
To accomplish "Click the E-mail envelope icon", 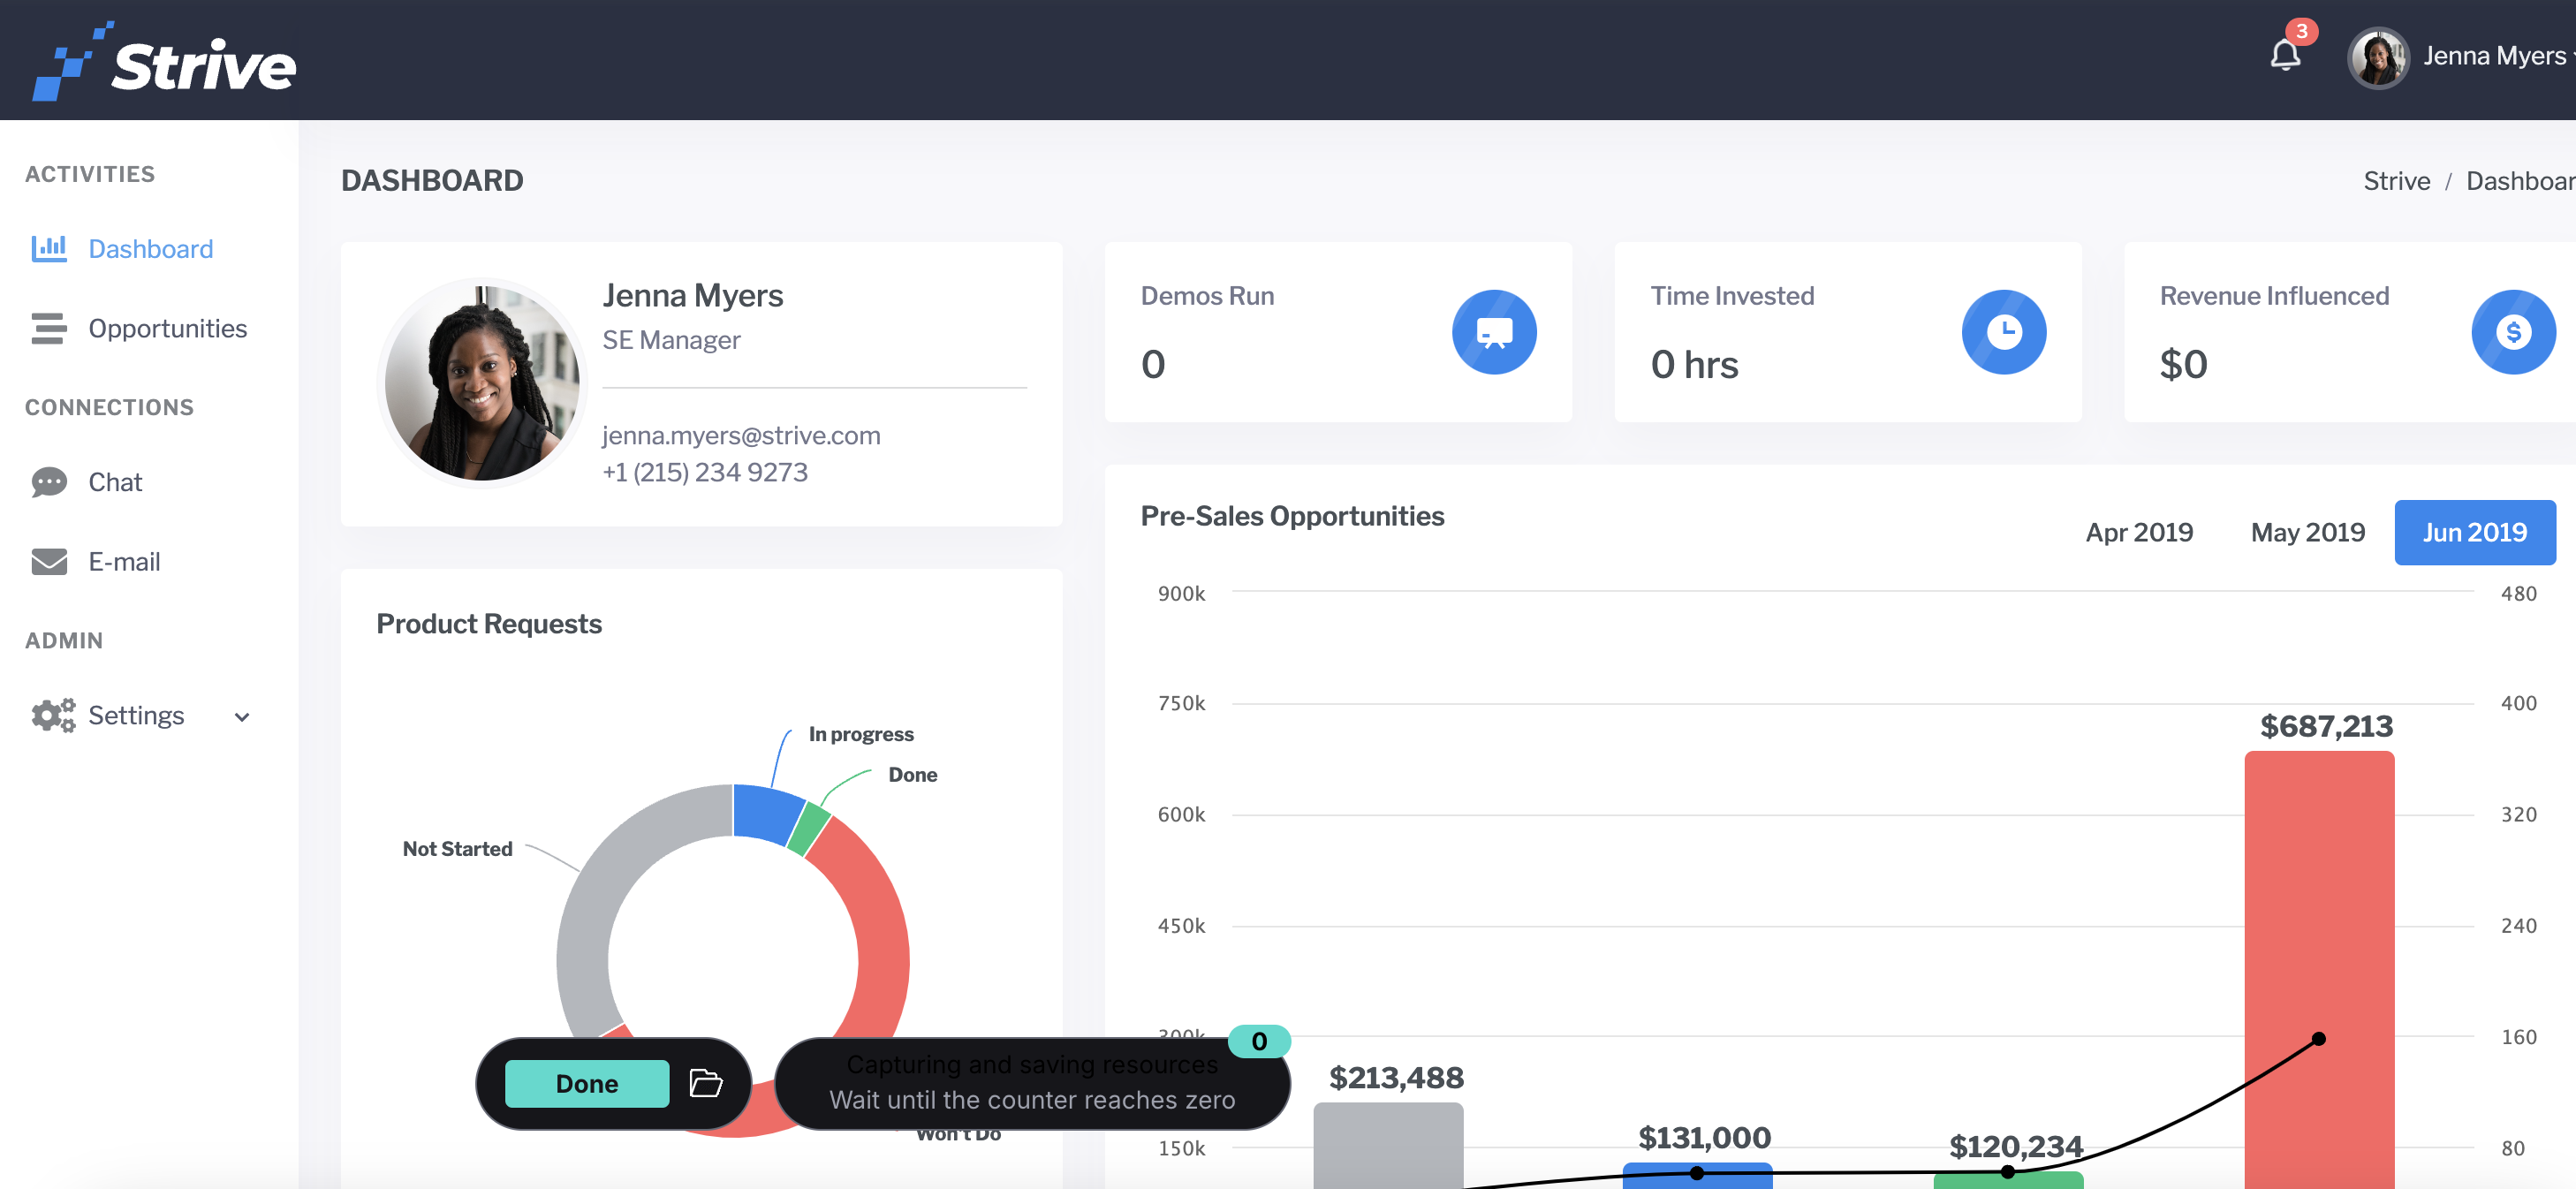I will point(49,562).
